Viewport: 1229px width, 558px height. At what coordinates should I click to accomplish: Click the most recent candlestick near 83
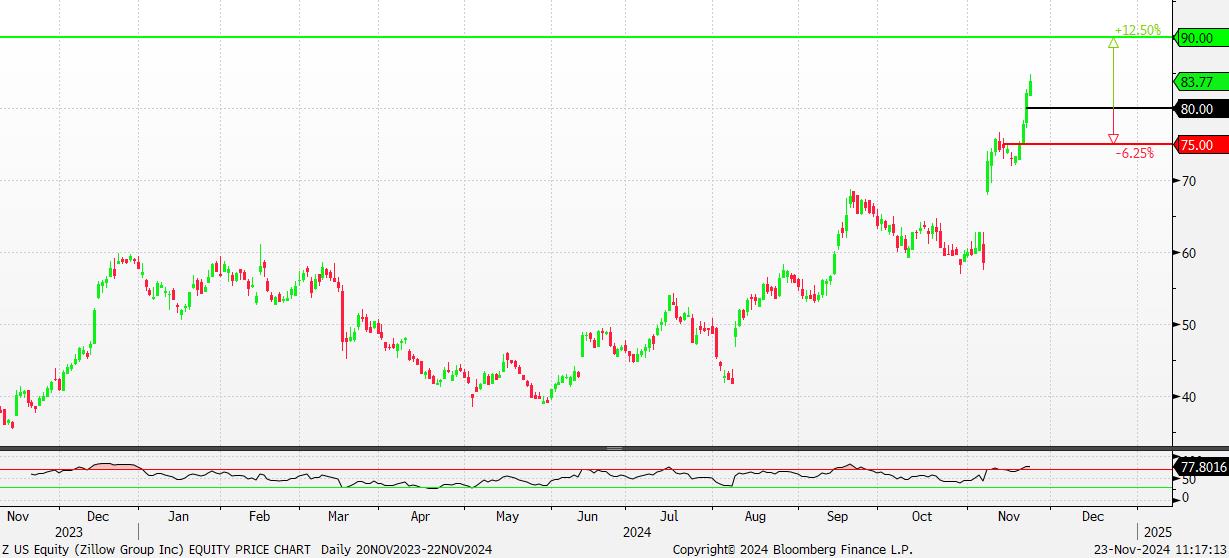[1030, 86]
